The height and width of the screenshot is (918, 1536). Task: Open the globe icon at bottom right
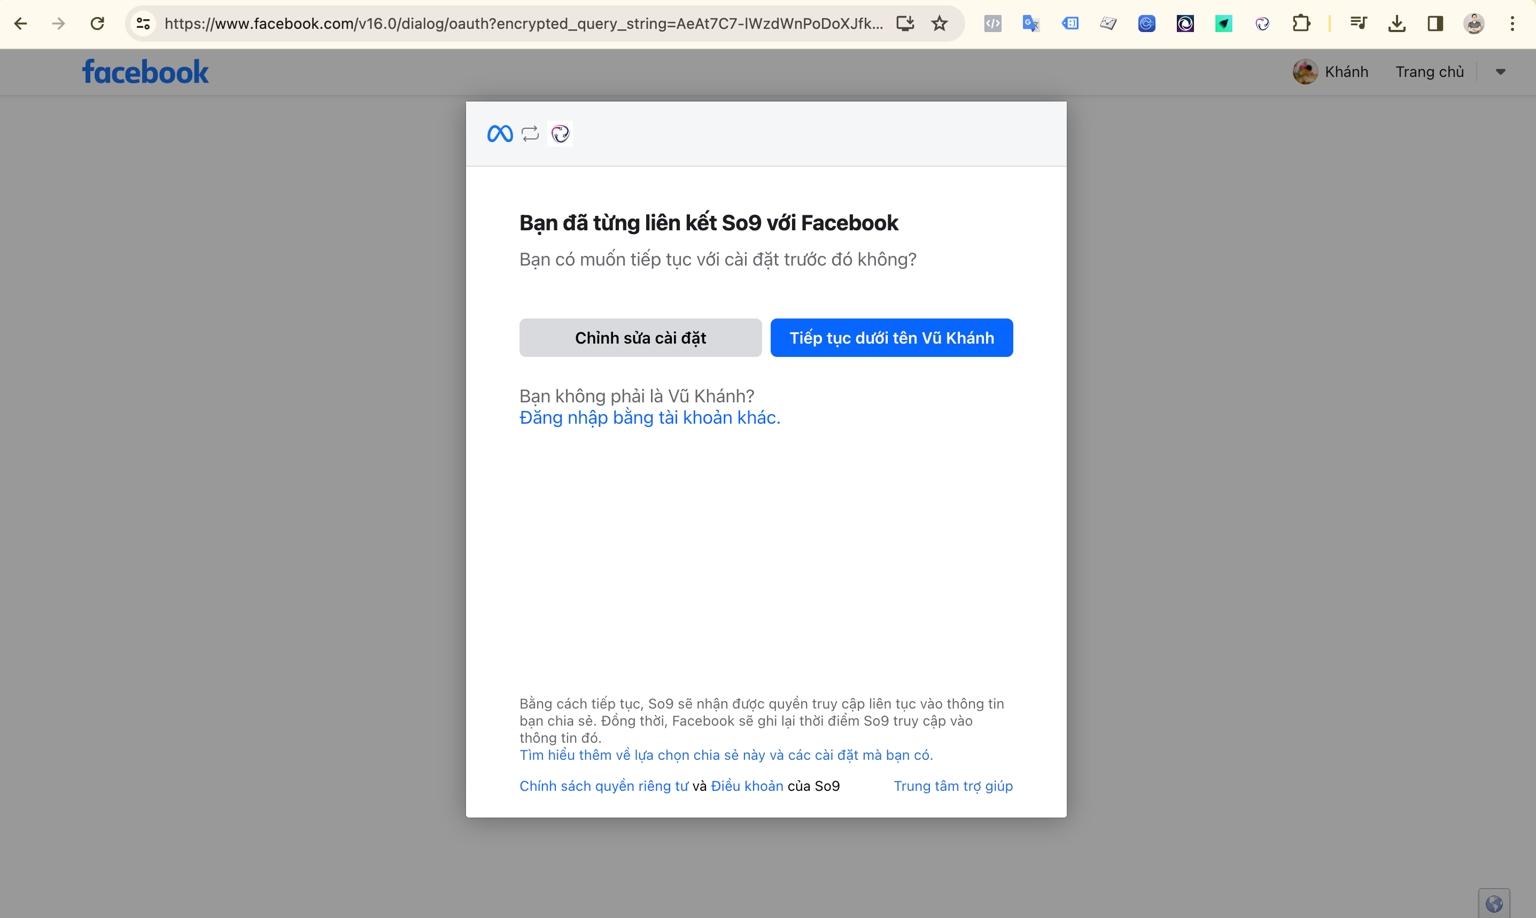(x=1494, y=903)
